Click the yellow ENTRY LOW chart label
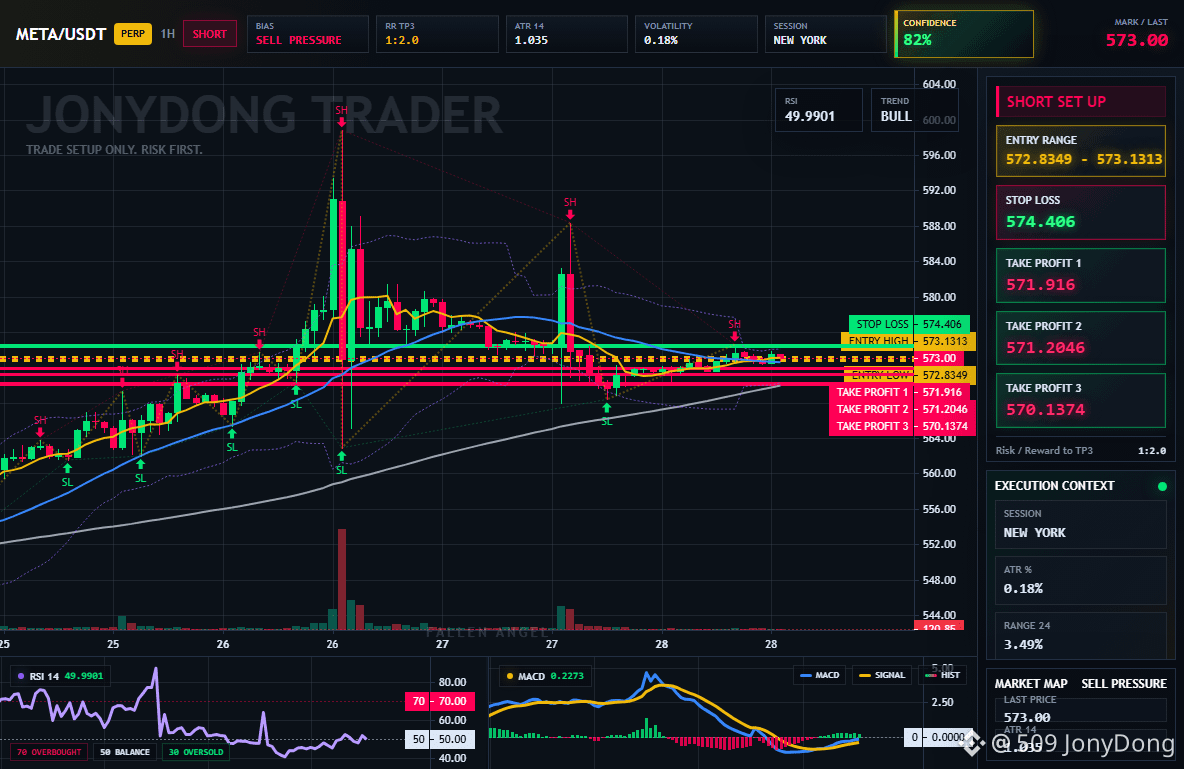The width and height of the screenshot is (1184, 769). (x=909, y=375)
